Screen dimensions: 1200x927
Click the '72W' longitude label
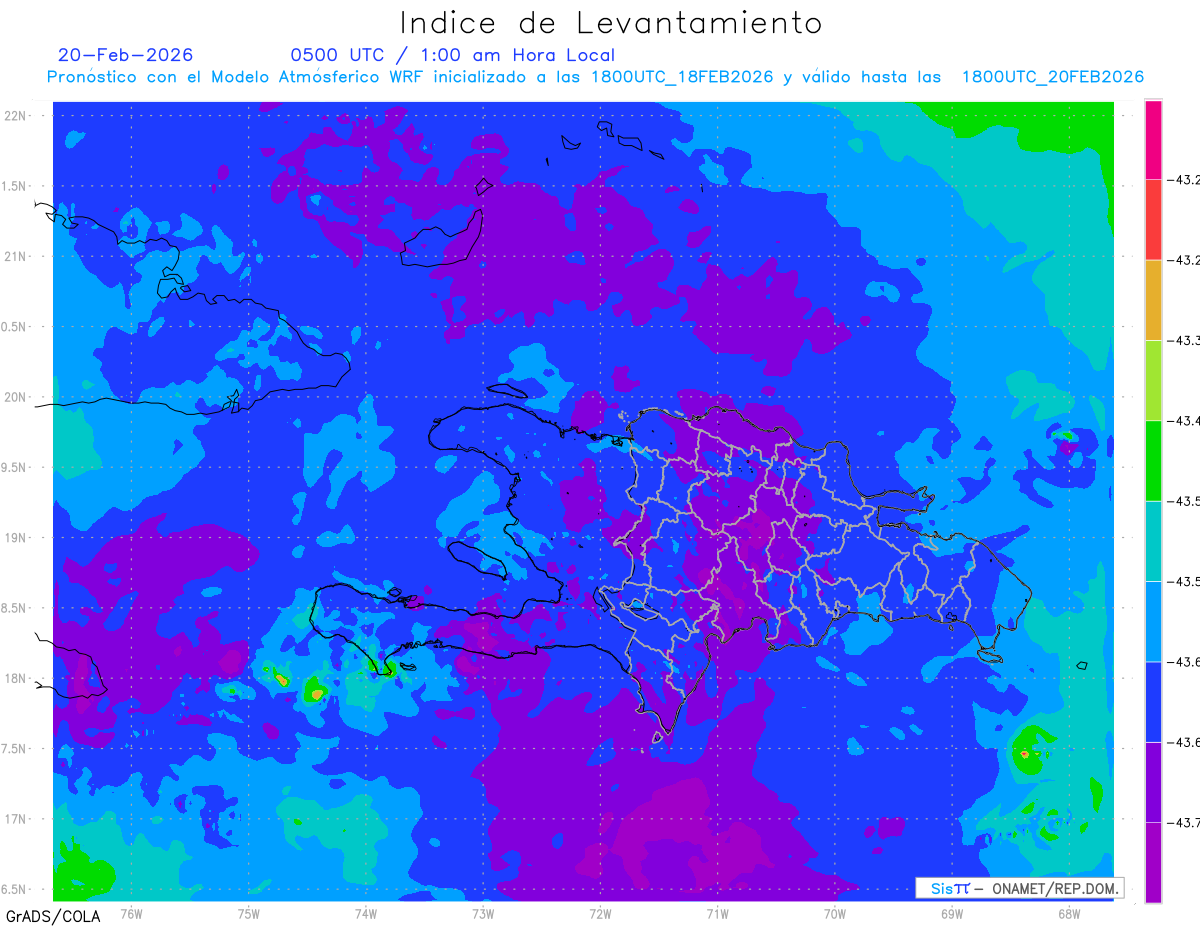[600, 912]
